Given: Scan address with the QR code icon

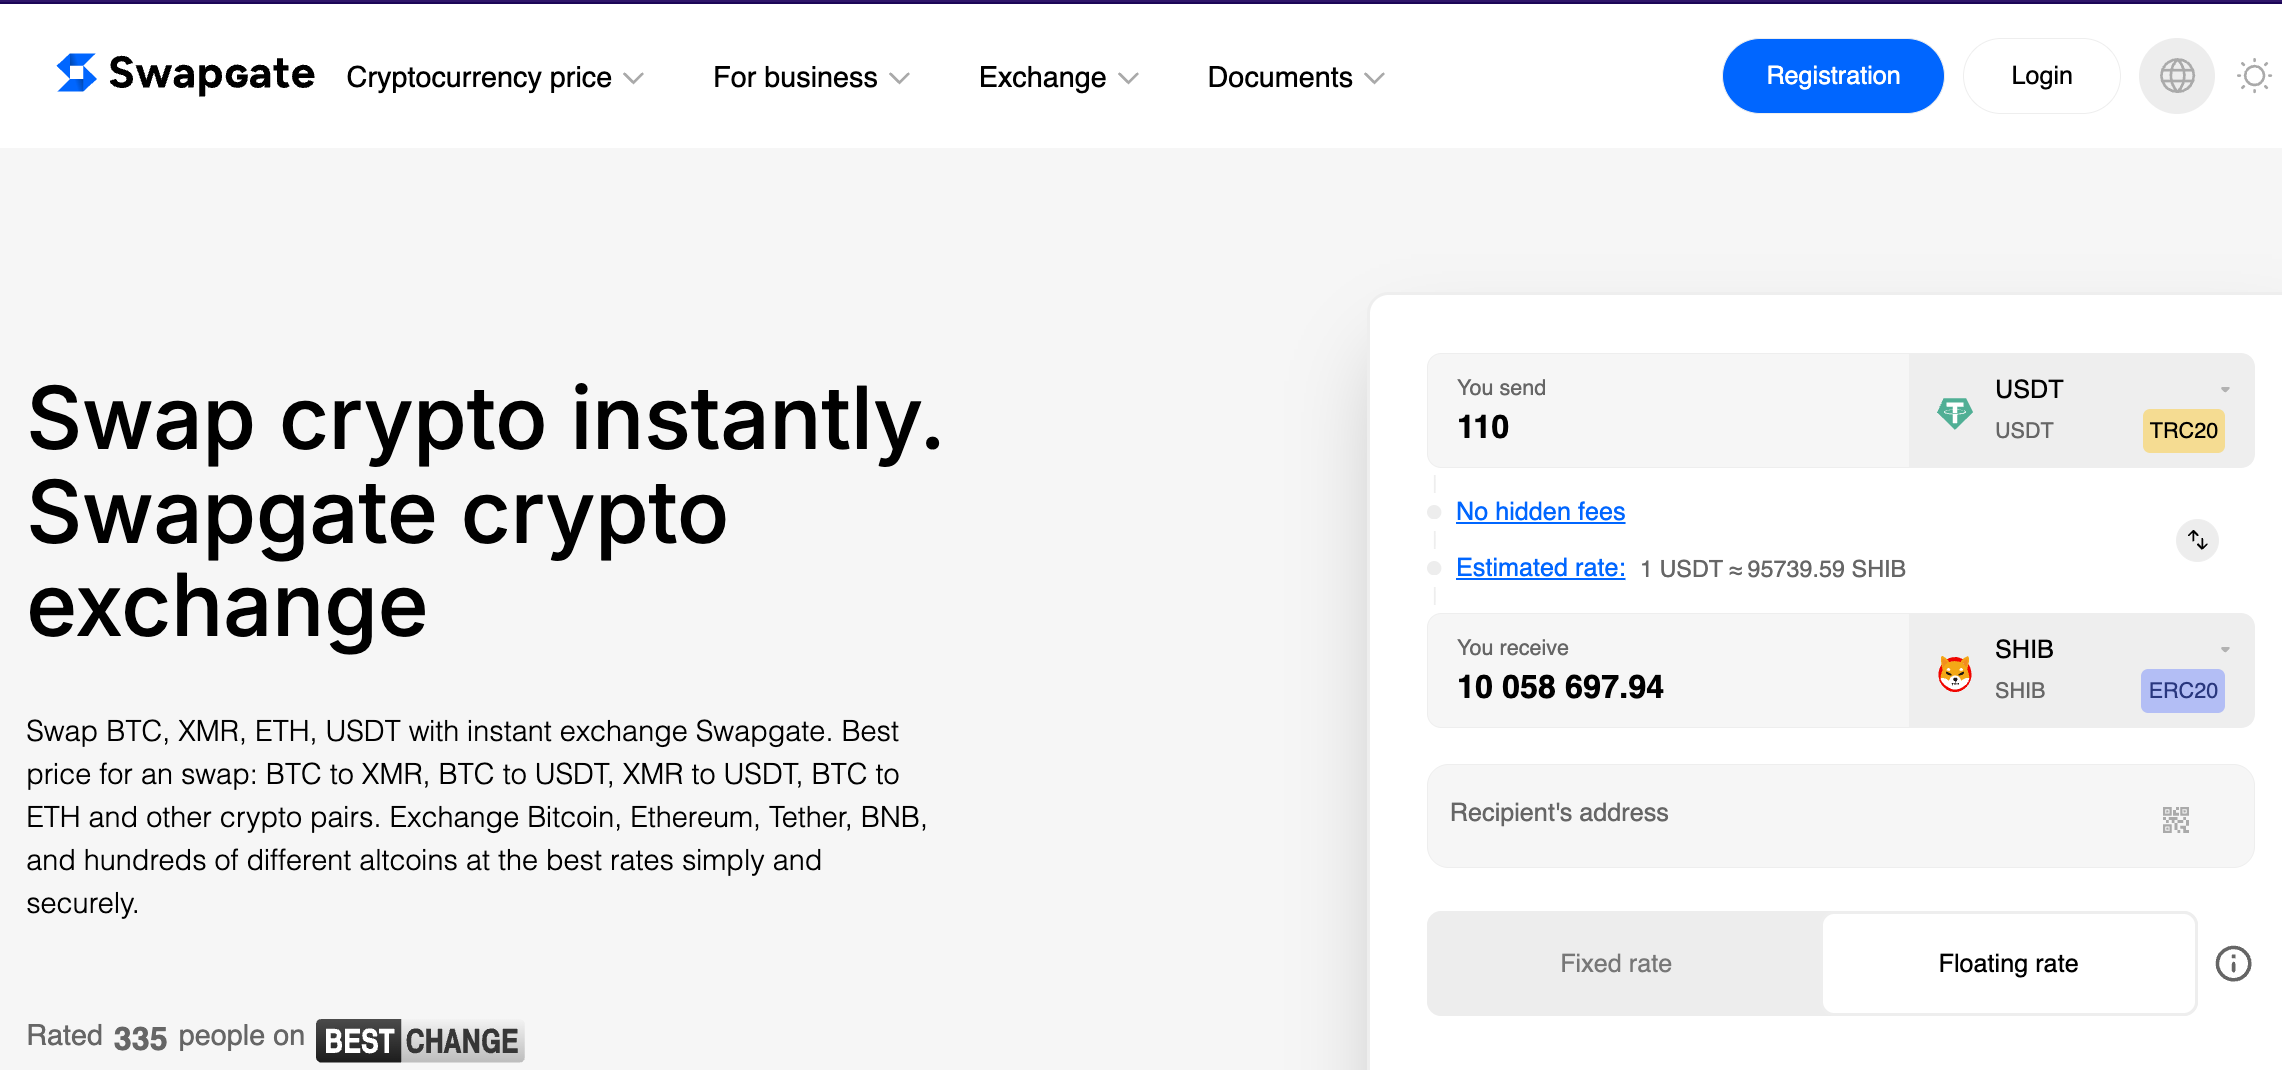Looking at the screenshot, I should pyautogui.click(x=2175, y=820).
